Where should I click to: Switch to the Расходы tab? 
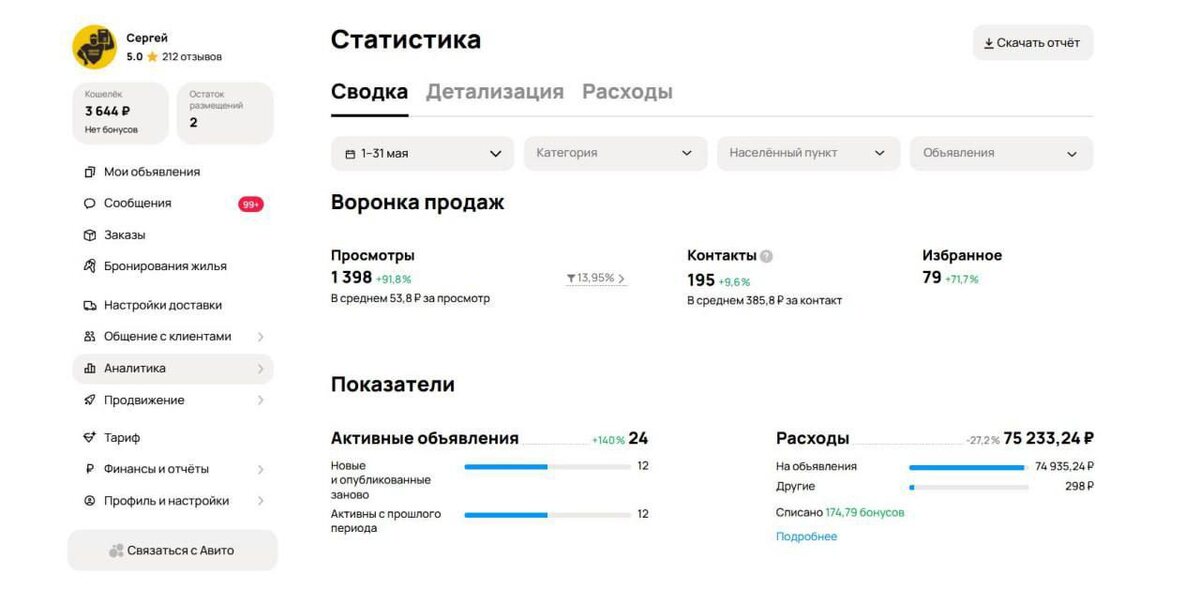[x=627, y=92]
